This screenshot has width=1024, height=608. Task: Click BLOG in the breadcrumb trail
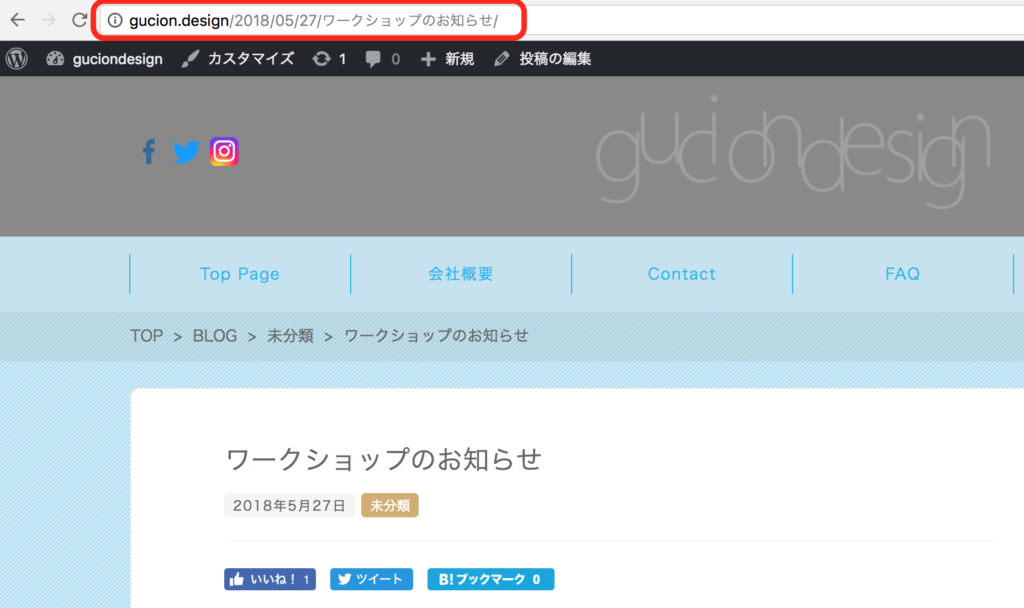[215, 336]
